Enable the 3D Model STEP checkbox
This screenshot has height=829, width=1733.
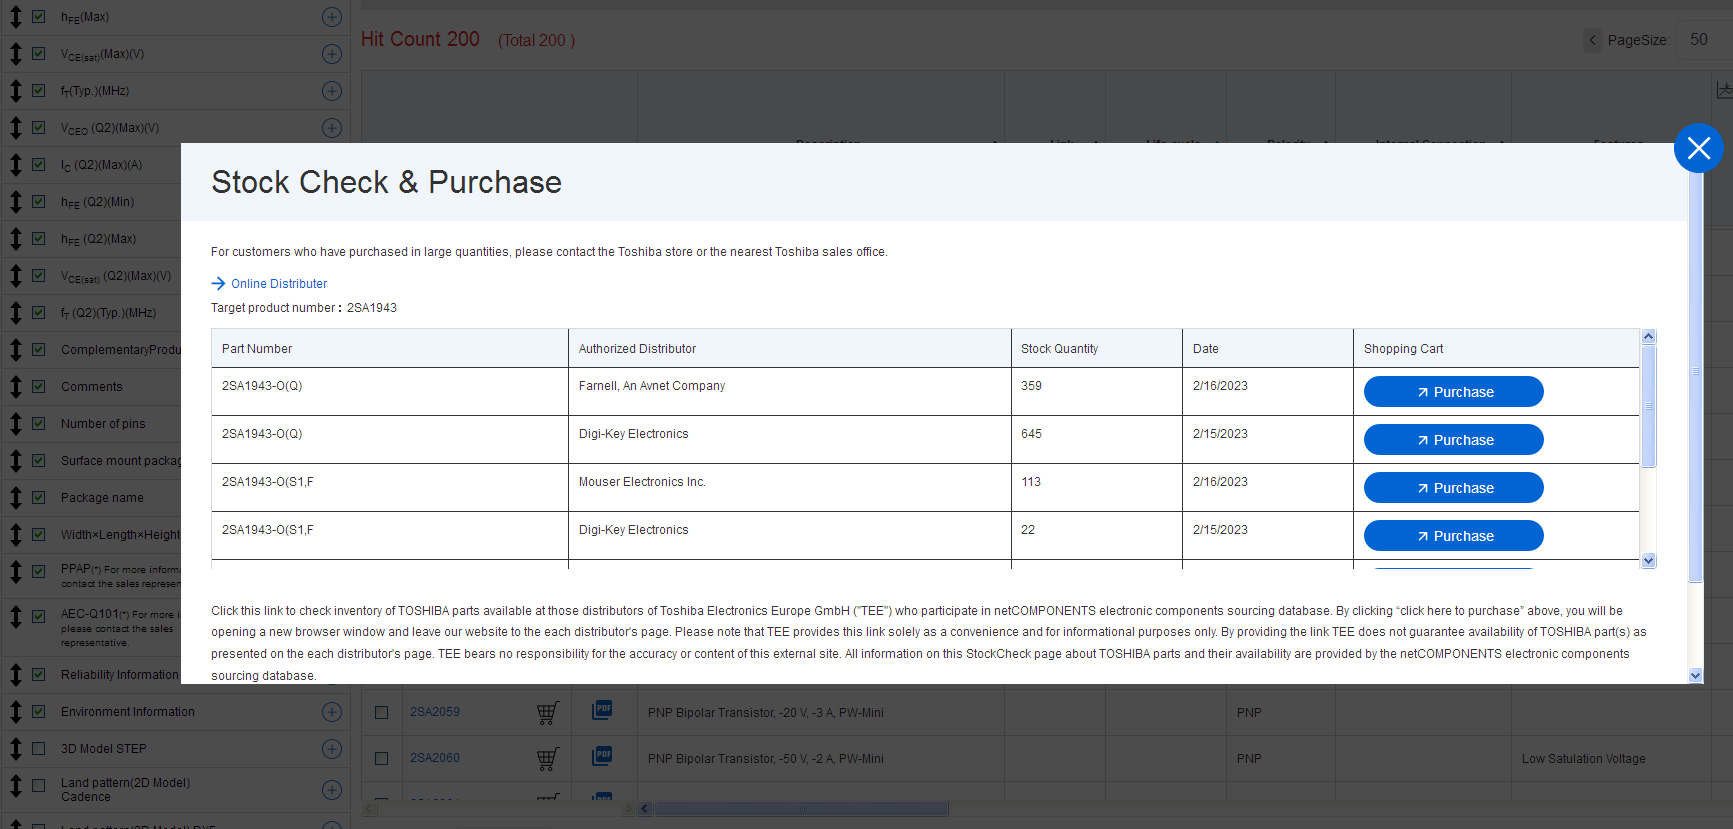(x=39, y=749)
